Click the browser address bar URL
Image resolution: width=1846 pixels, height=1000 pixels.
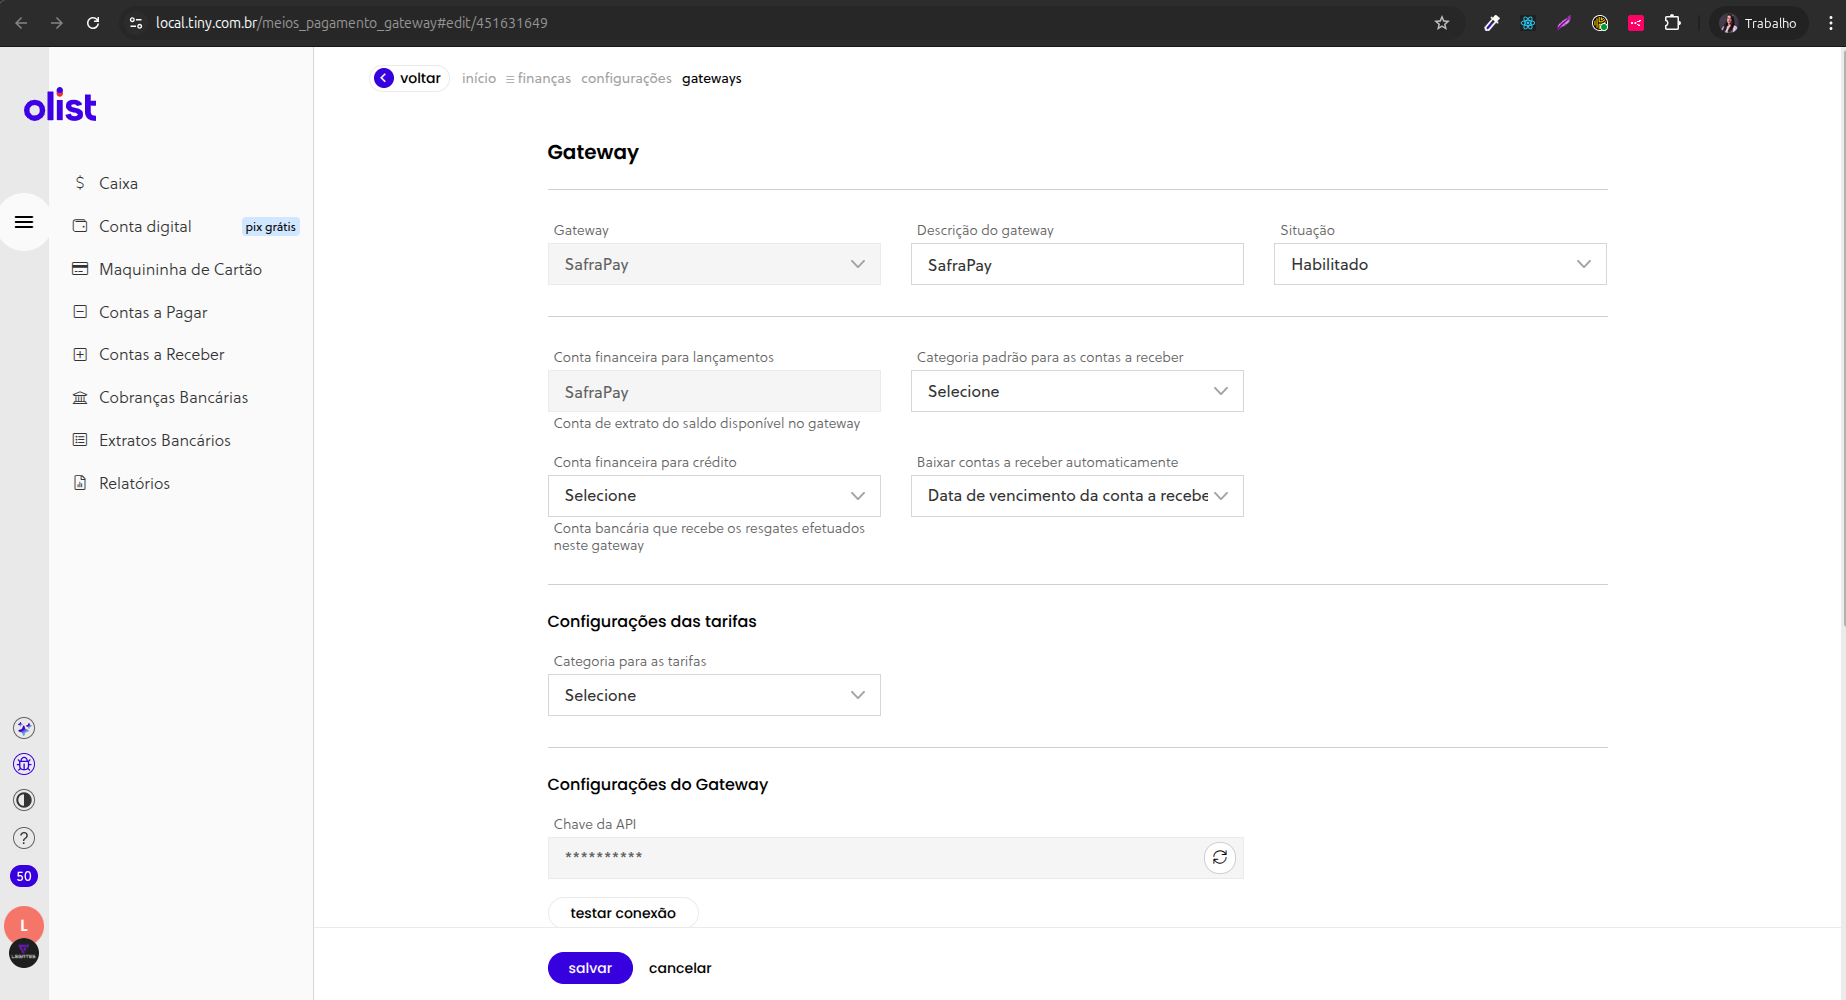click(x=352, y=23)
